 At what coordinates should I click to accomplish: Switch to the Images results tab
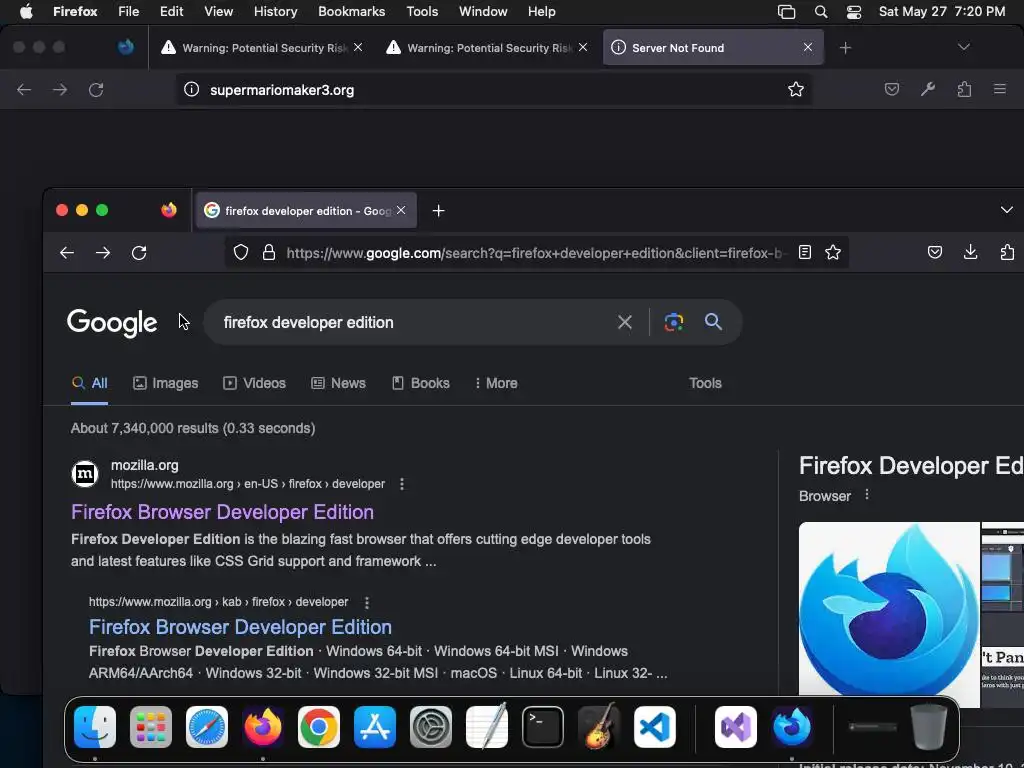coord(166,383)
